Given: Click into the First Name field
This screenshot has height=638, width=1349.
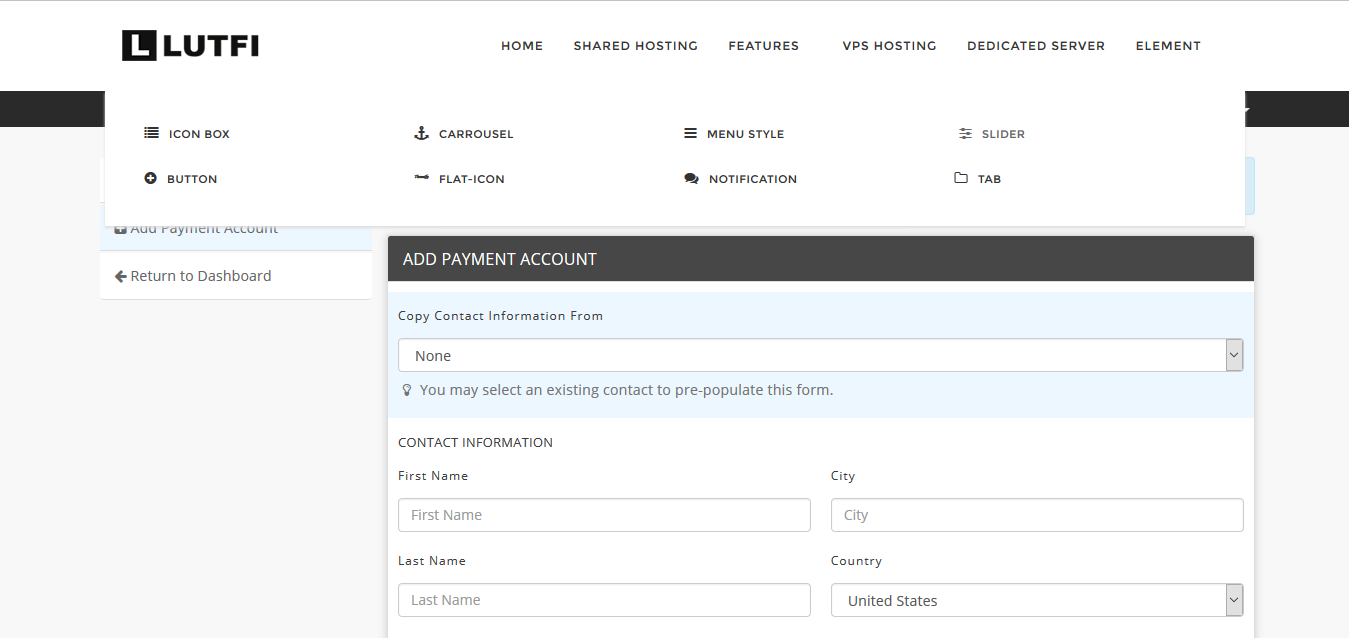Looking at the screenshot, I should [x=604, y=515].
